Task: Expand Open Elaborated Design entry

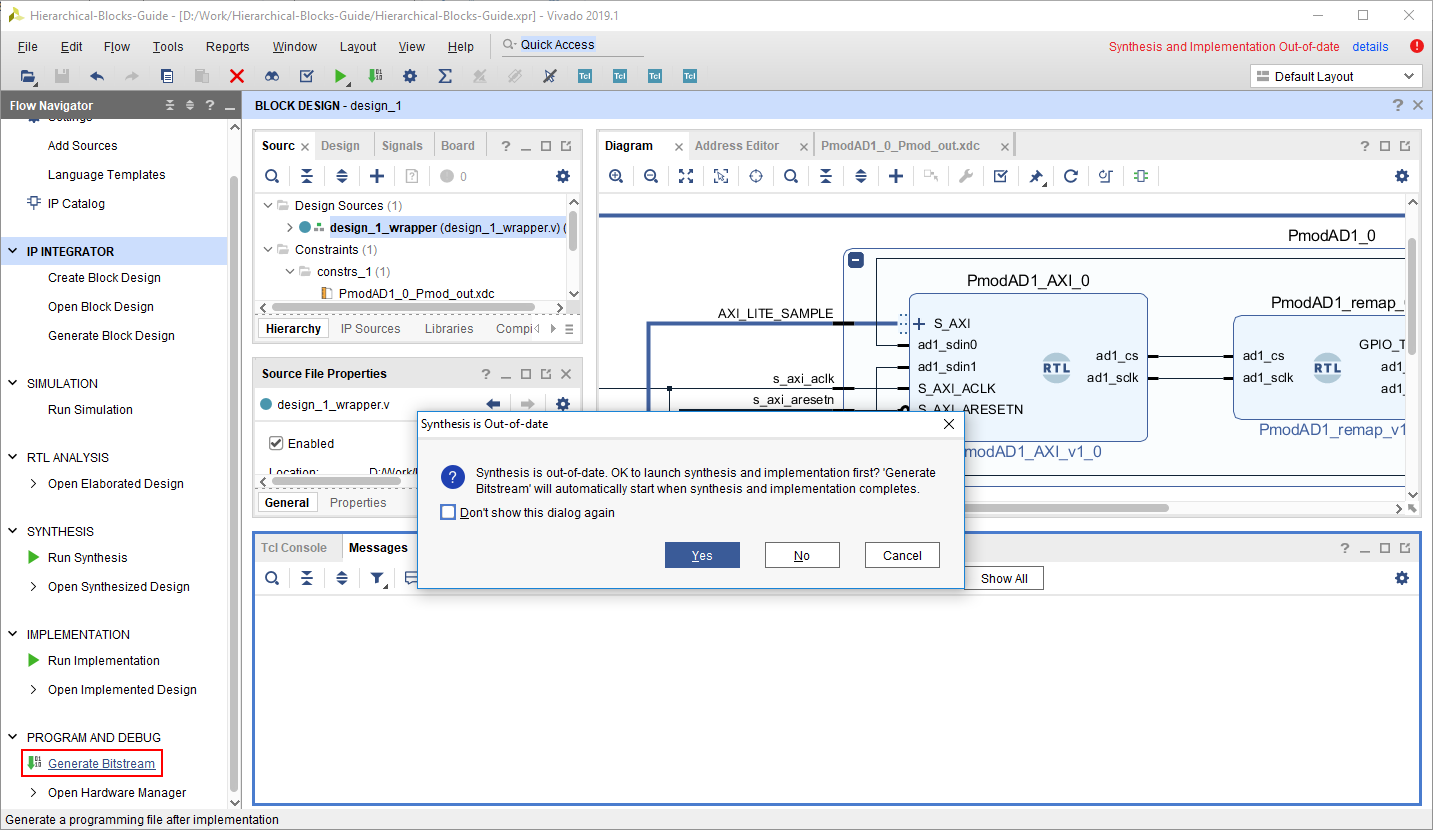Action: tap(35, 484)
